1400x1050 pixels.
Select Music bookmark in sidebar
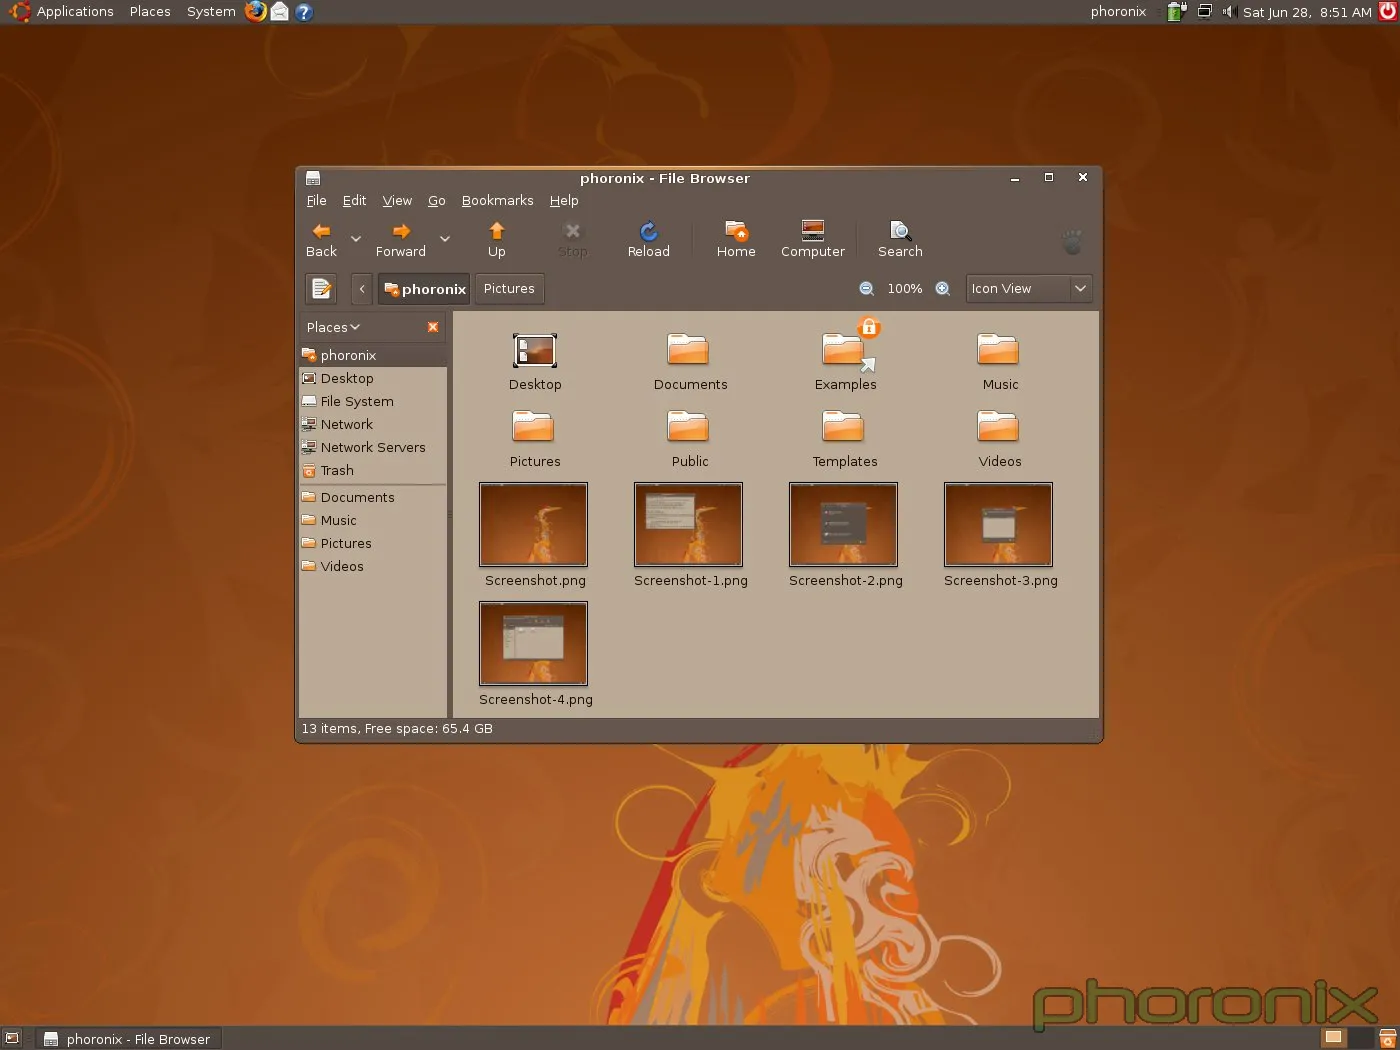coord(372,520)
